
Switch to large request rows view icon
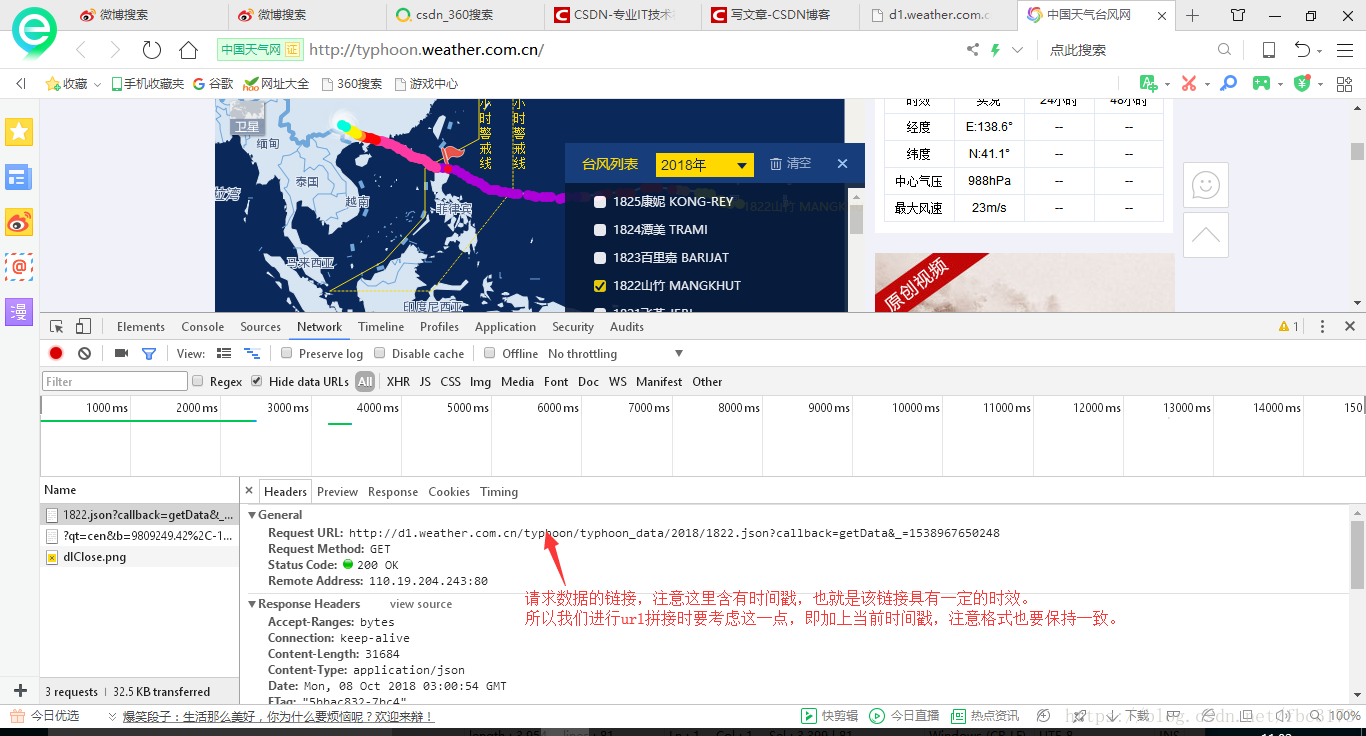224,353
